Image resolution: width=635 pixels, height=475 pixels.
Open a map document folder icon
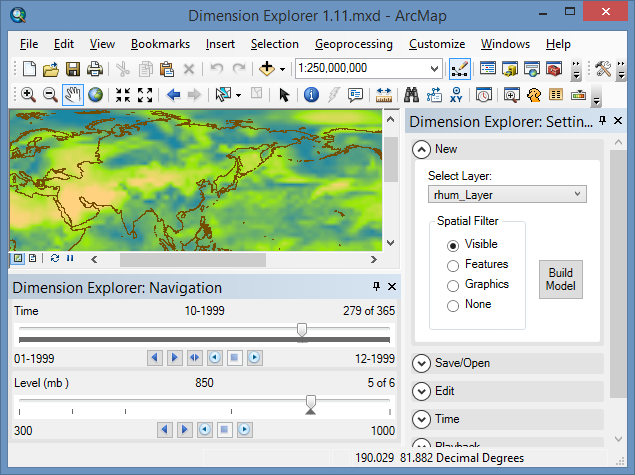coord(51,69)
